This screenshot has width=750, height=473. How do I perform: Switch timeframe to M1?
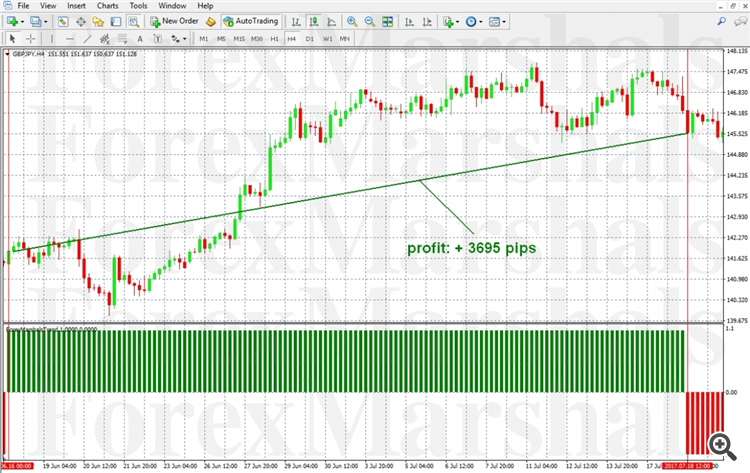pos(204,39)
